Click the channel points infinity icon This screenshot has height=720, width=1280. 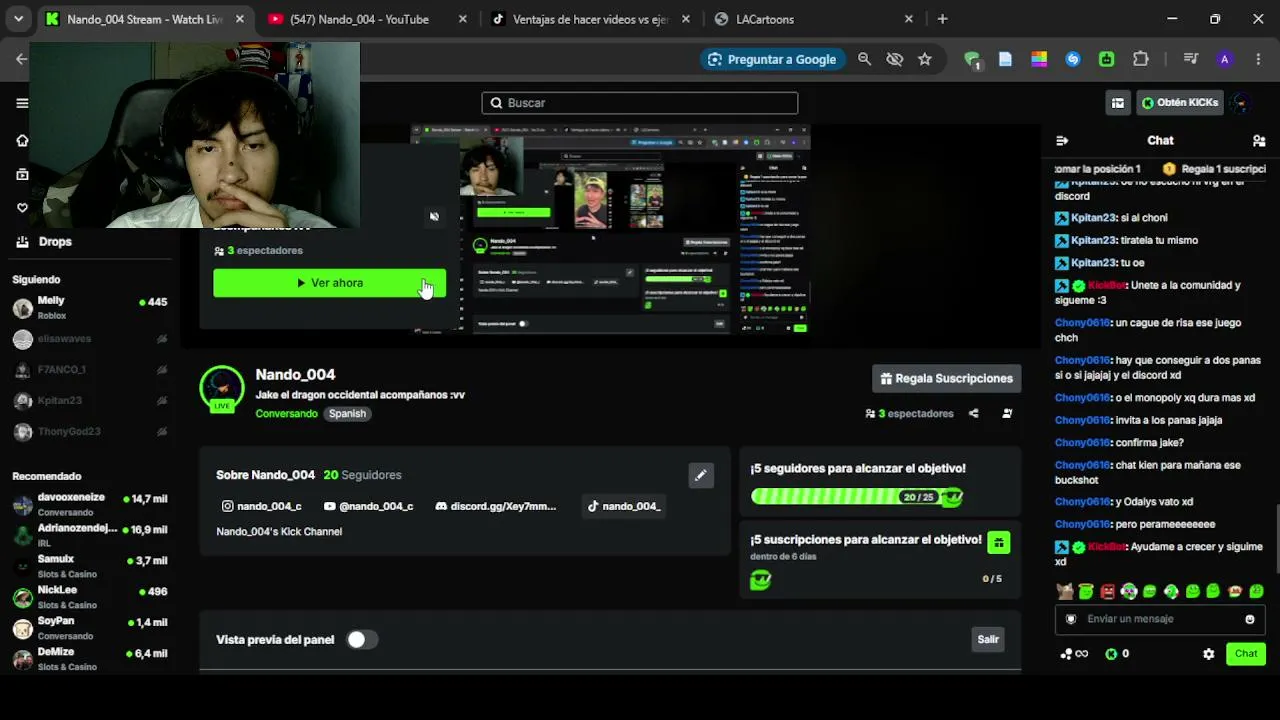1075,654
